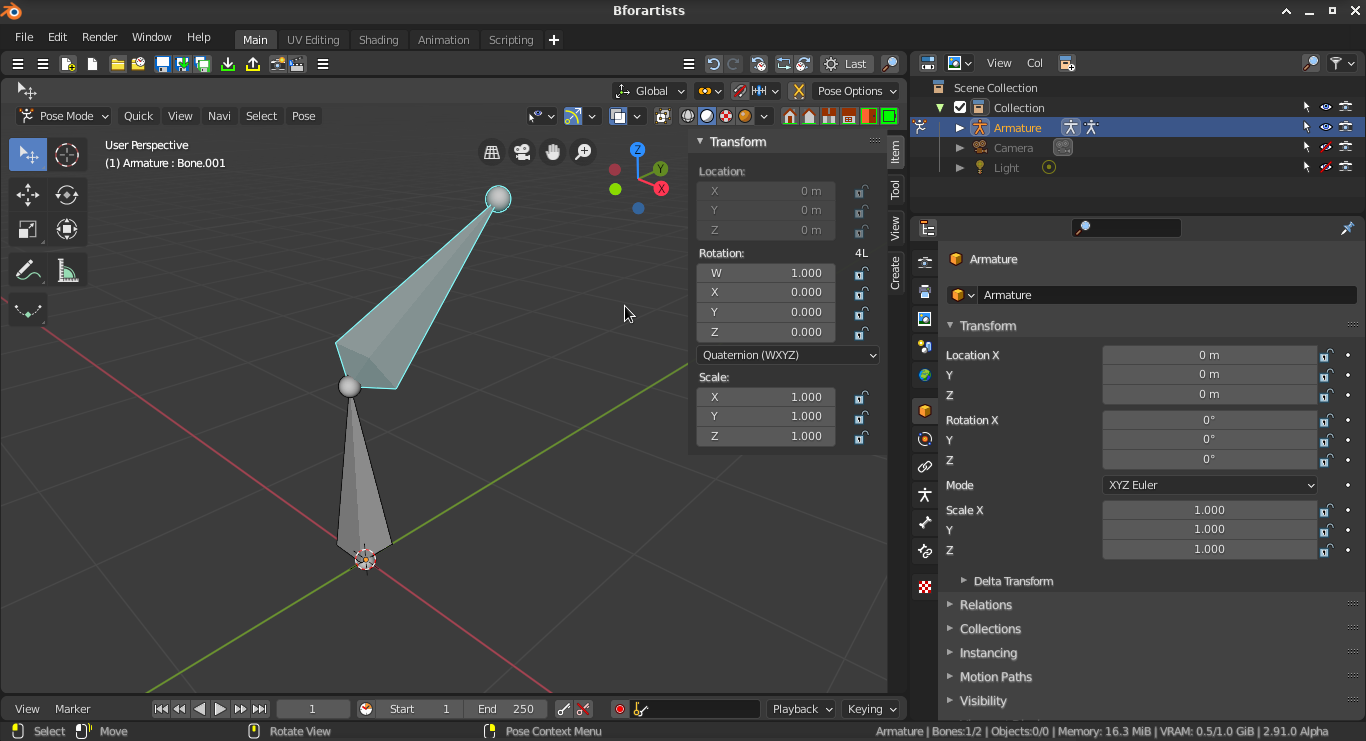Open the Keying popover button

click(871, 709)
